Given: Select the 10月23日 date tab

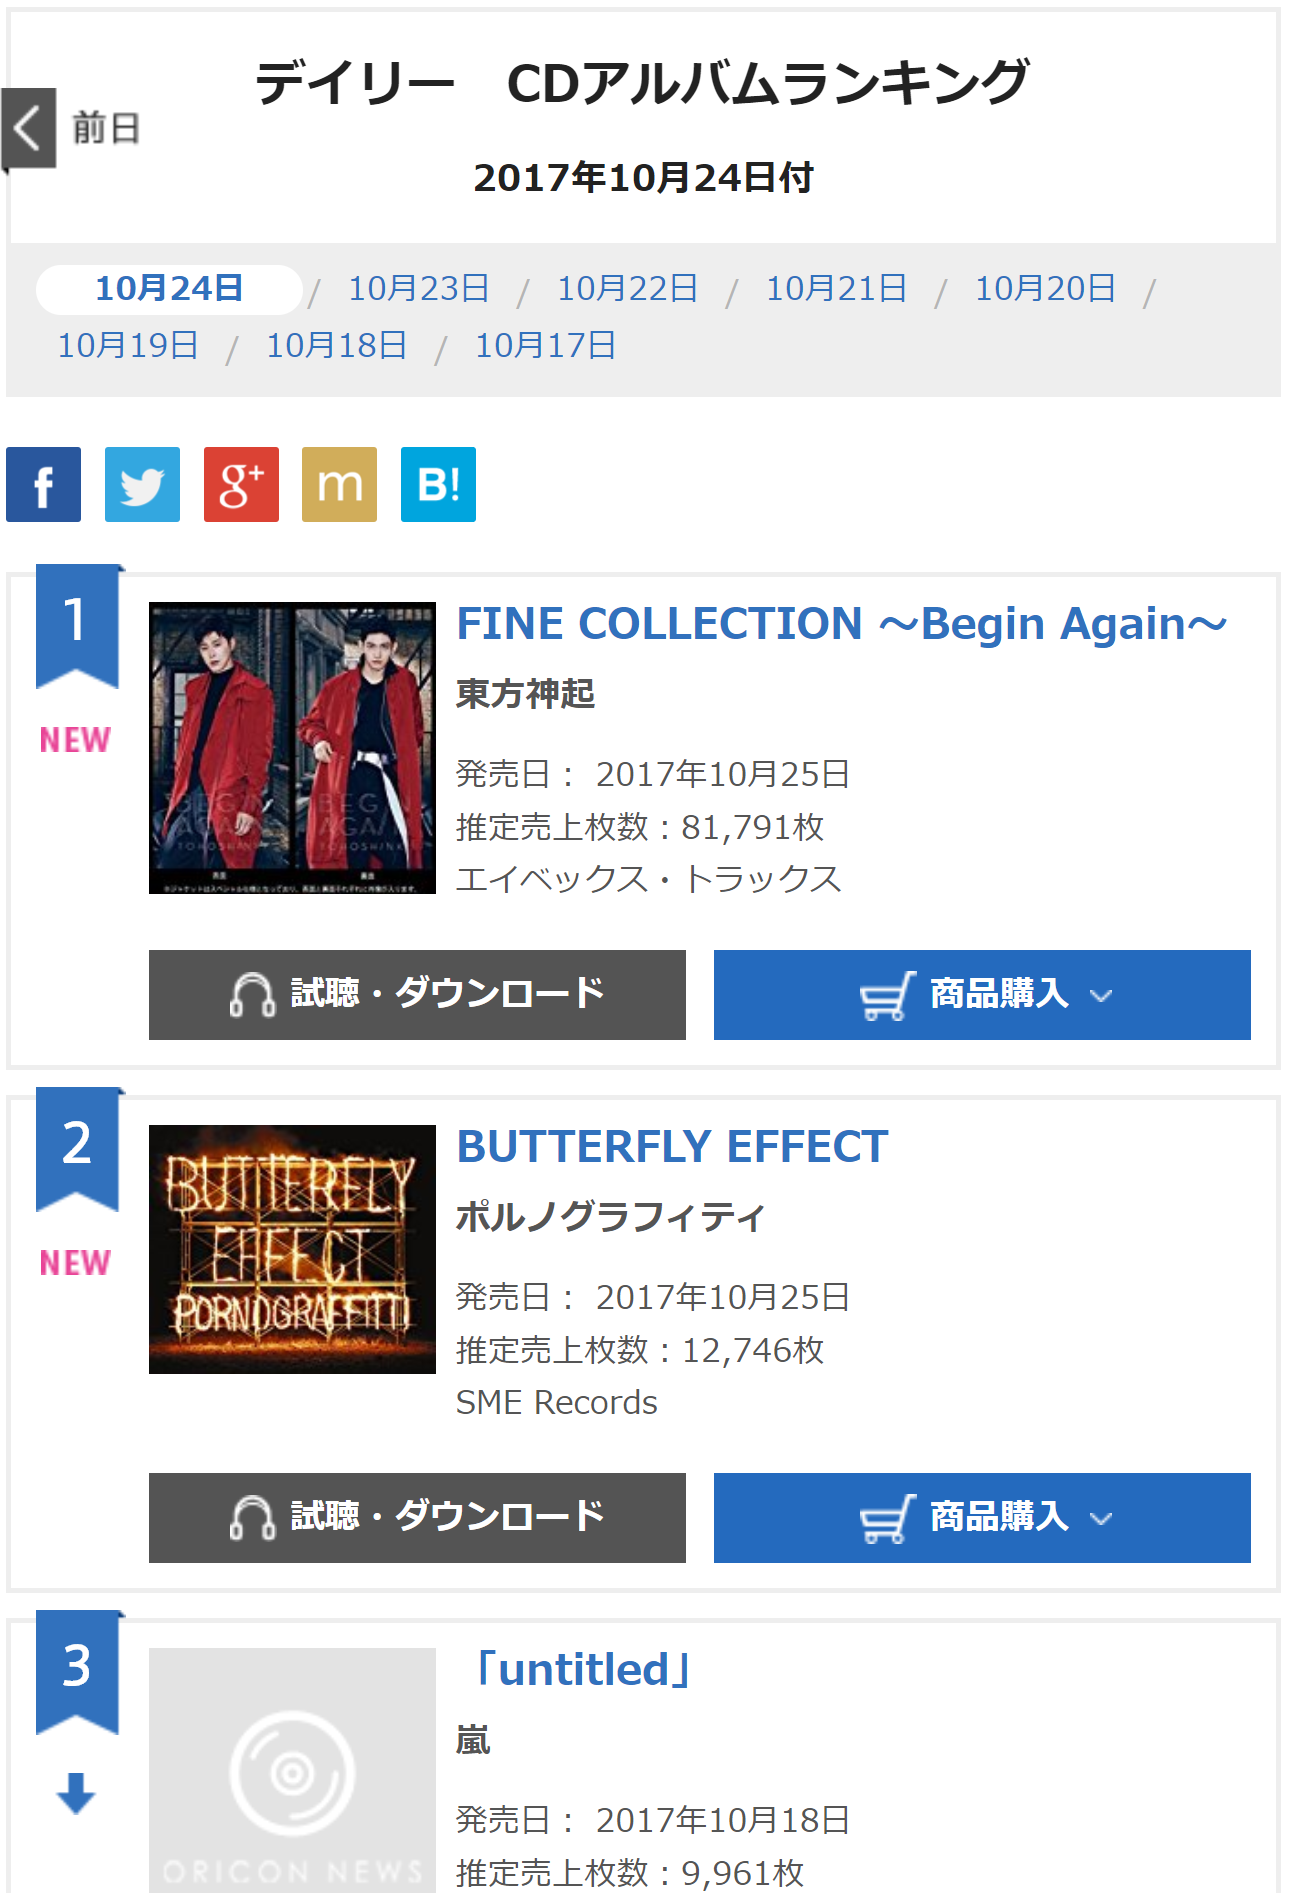Looking at the screenshot, I should tap(418, 289).
